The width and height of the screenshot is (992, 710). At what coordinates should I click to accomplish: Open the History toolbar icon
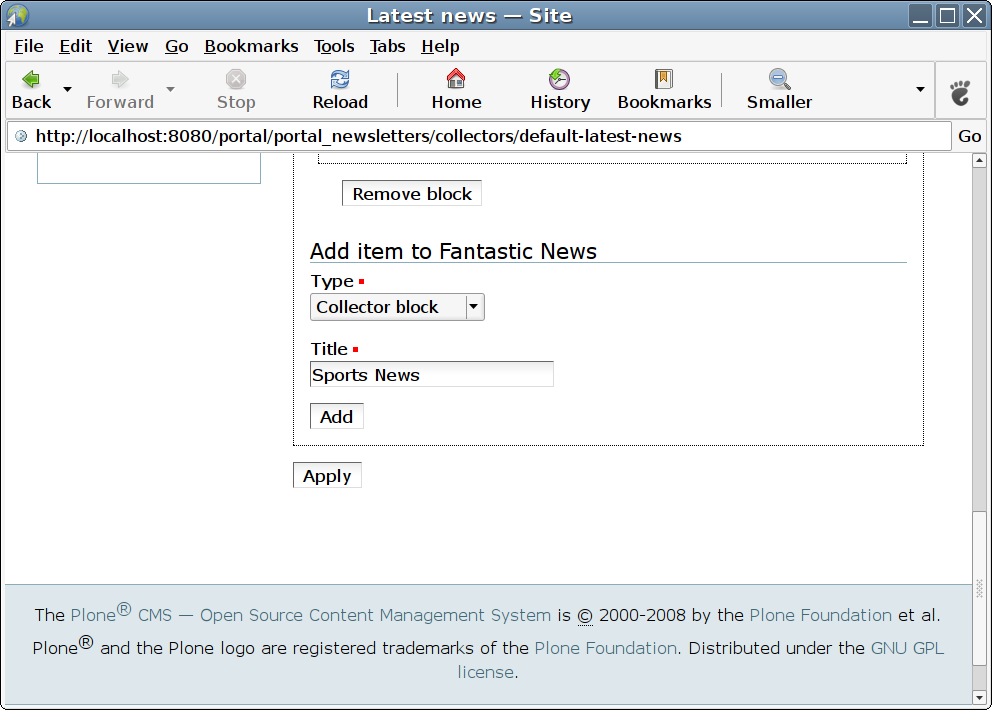point(560,79)
